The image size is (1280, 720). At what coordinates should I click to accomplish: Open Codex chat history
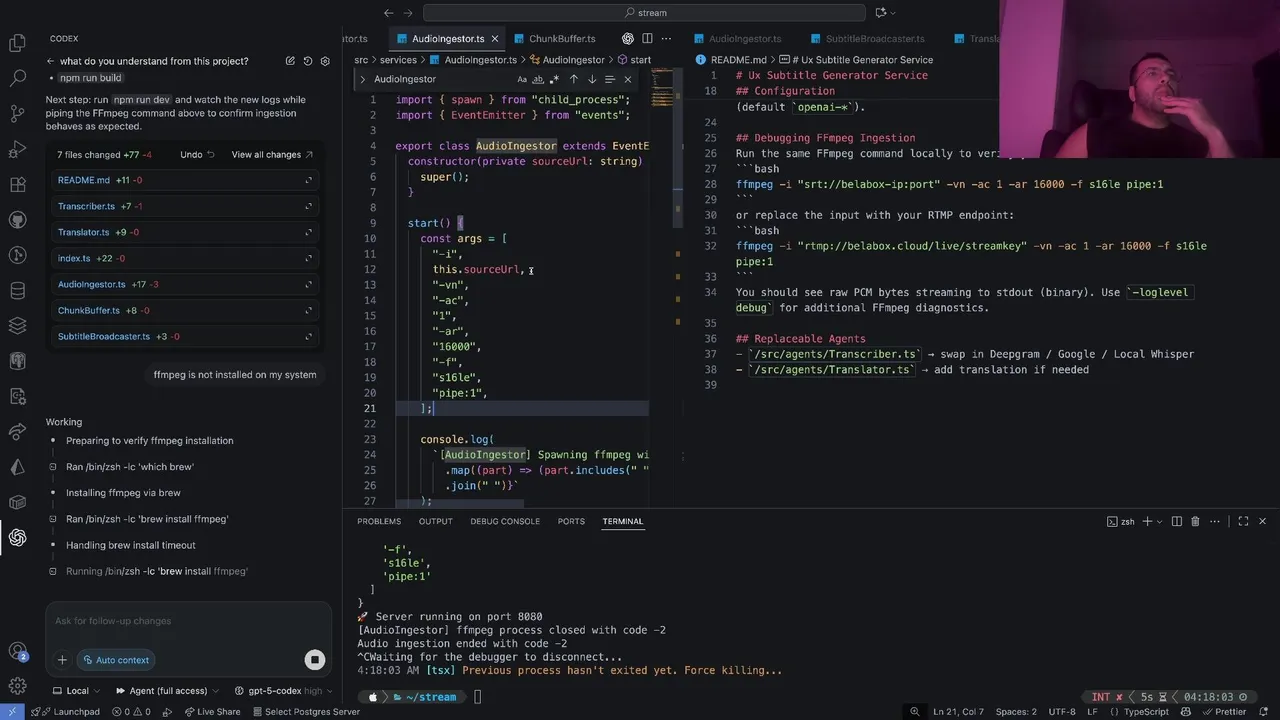pyautogui.click(x=307, y=61)
